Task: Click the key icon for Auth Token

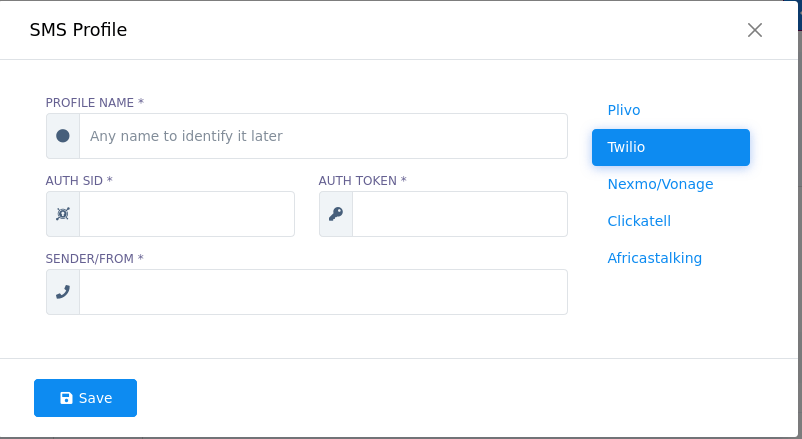Action: [336, 214]
